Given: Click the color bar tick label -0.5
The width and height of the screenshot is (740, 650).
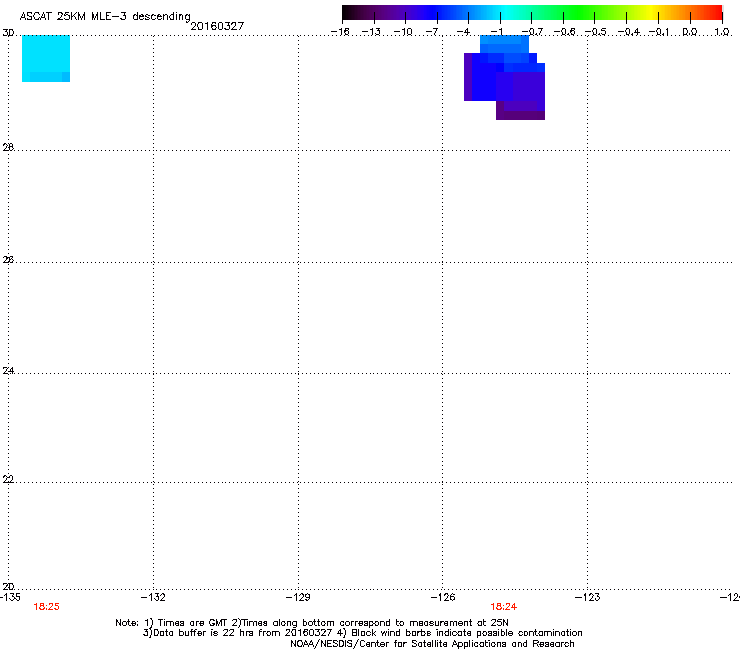Looking at the screenshot, I should (595, 32).
